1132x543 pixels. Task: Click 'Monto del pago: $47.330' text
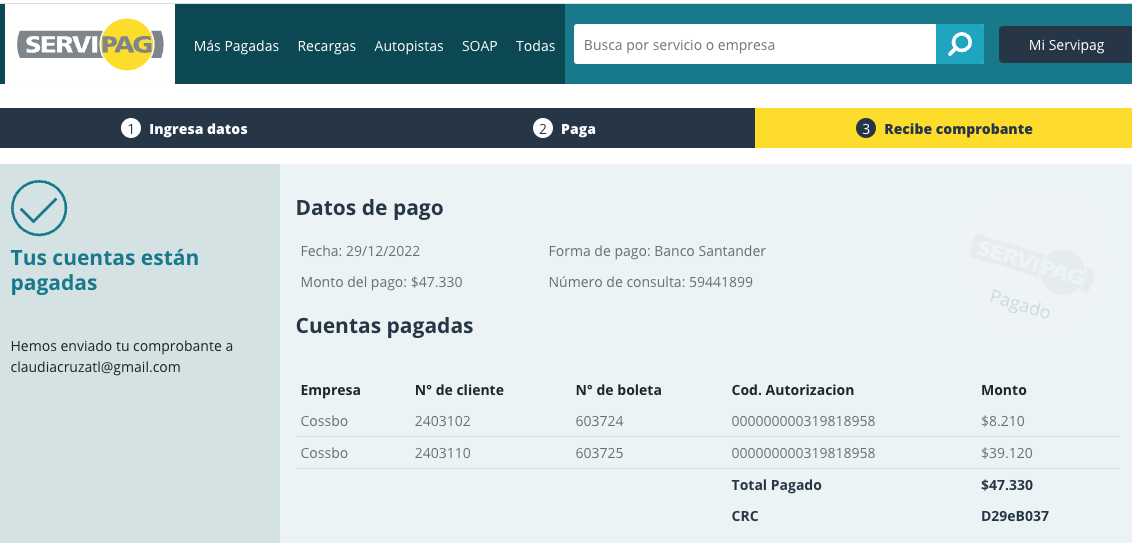coord(381,282)
